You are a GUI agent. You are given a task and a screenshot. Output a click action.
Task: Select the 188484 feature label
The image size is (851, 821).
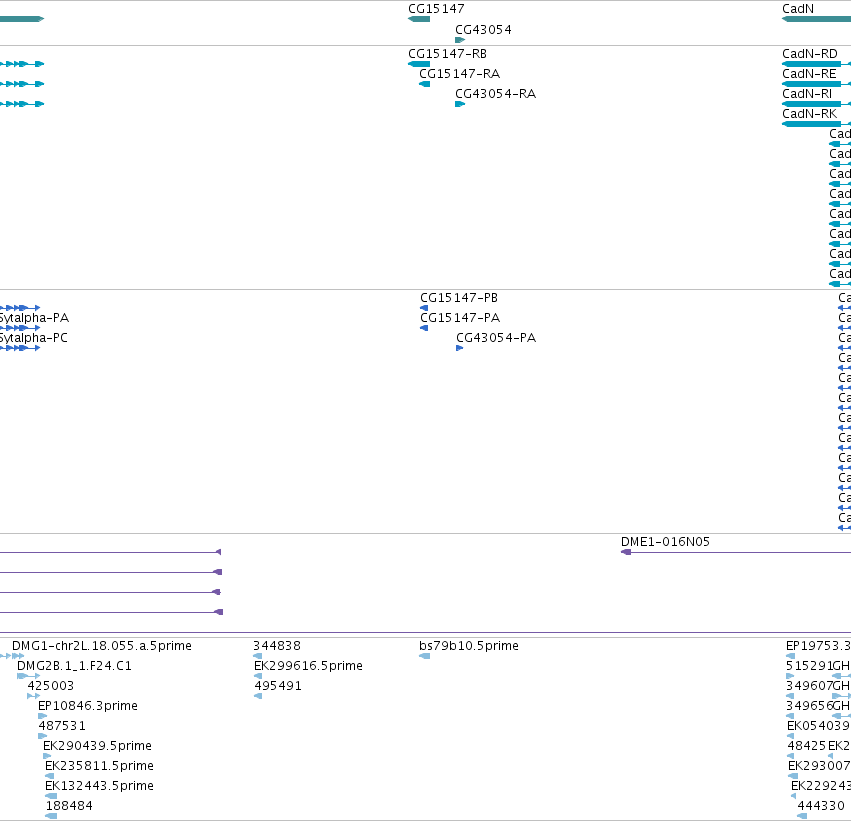pos(69,806)
